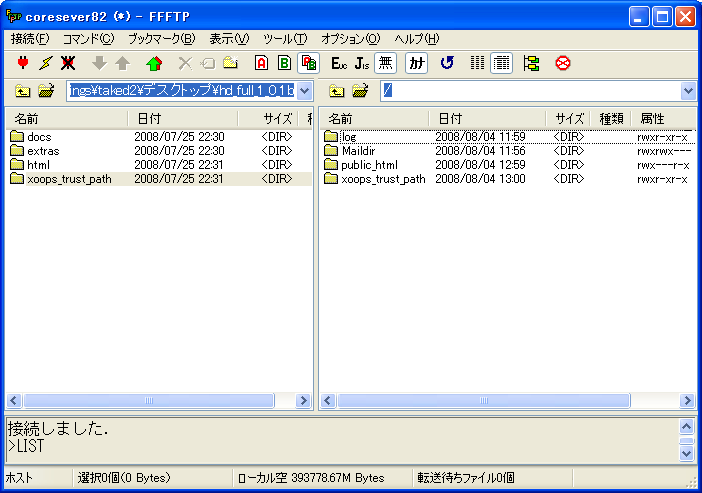
Task: Open the 接続(F) menu
Action: 29,39
